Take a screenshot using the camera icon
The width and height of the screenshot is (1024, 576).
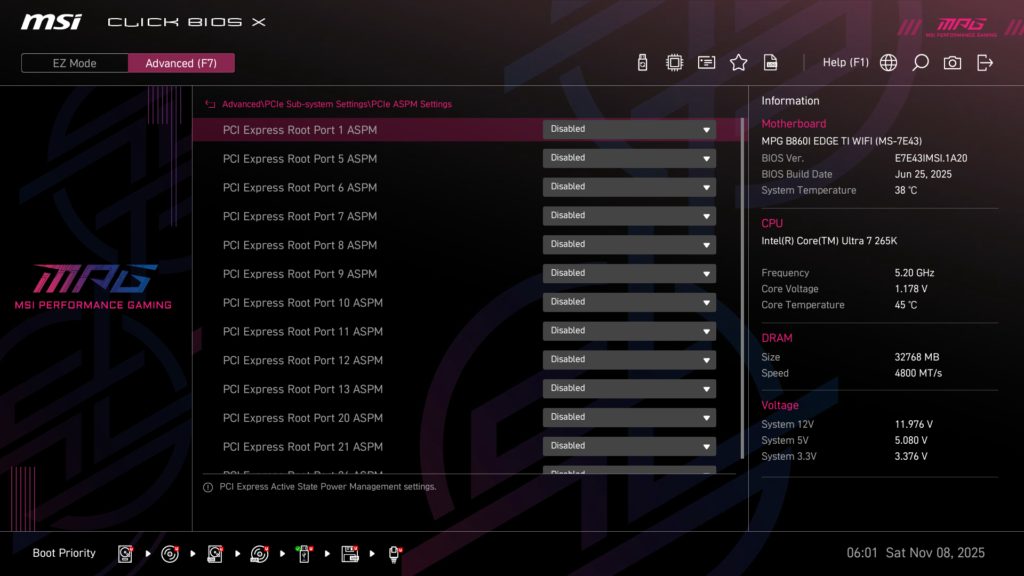(953, 62)
